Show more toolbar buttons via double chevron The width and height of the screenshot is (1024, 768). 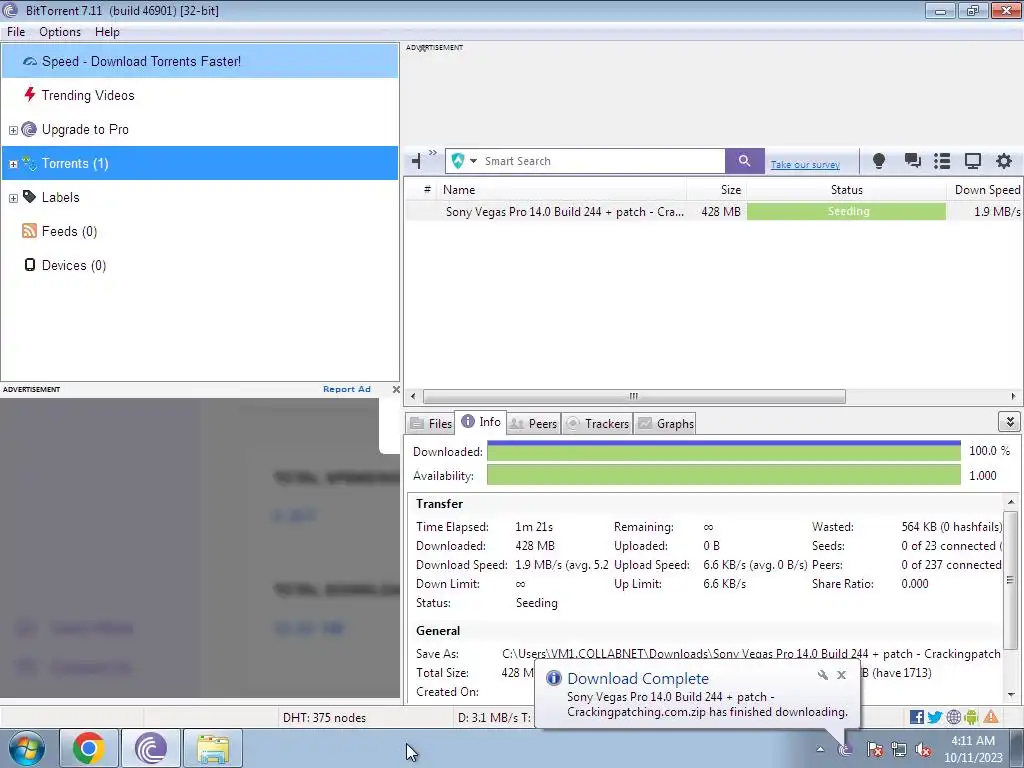[433, 153]
